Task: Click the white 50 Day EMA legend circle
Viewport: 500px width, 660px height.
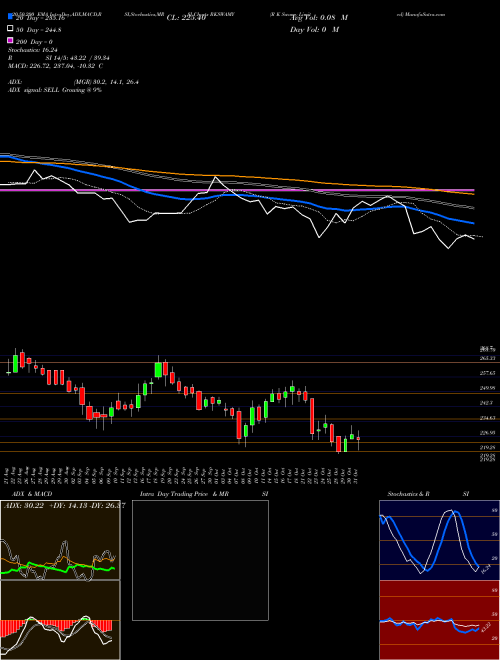Action: 10,29
